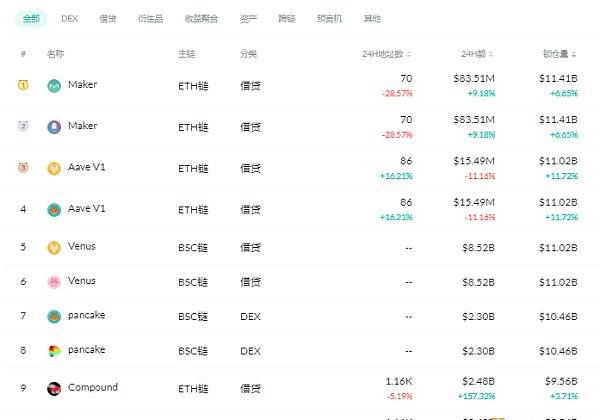The height and width of the screenshot is (420, 600).
Task: Click the bronze third-place medal badge
Action: click(x=23, y=167)
